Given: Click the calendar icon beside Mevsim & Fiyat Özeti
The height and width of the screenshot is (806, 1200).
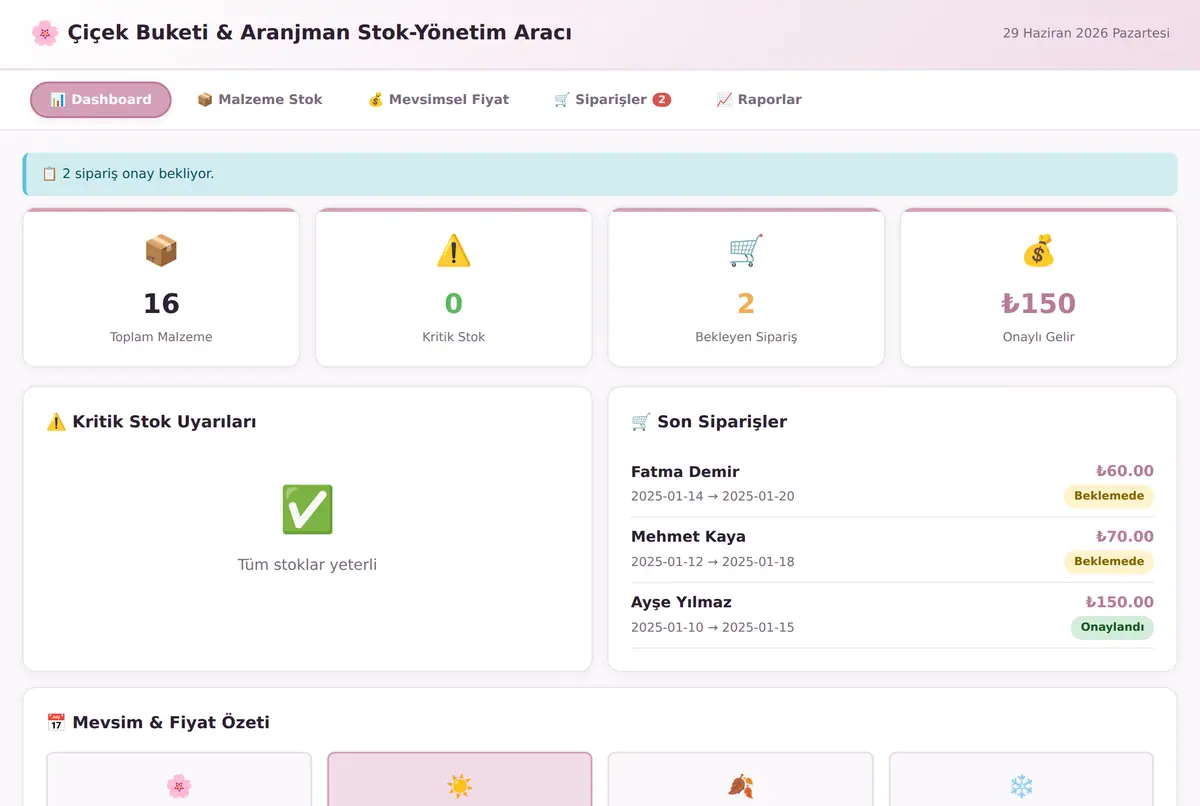Looking at the screenshot, I should [x=56, y=723].
